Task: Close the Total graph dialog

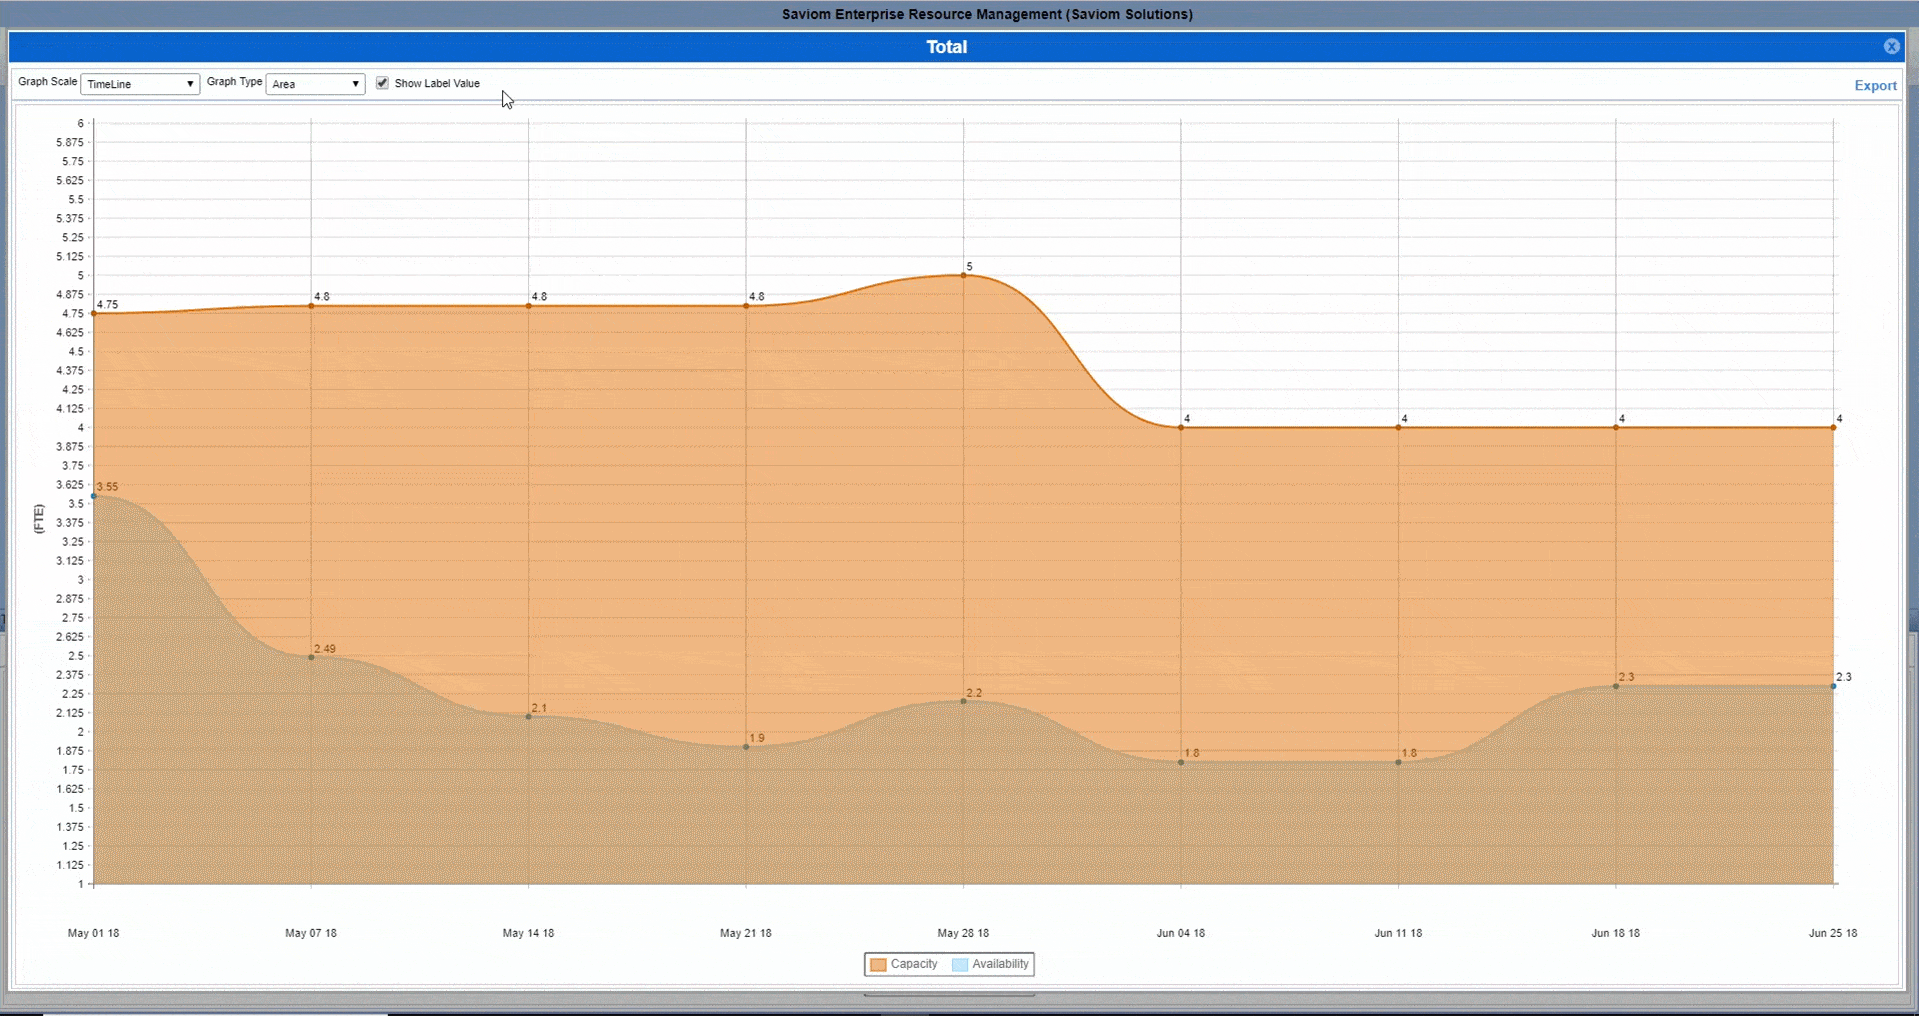Action: point(1891,46)
